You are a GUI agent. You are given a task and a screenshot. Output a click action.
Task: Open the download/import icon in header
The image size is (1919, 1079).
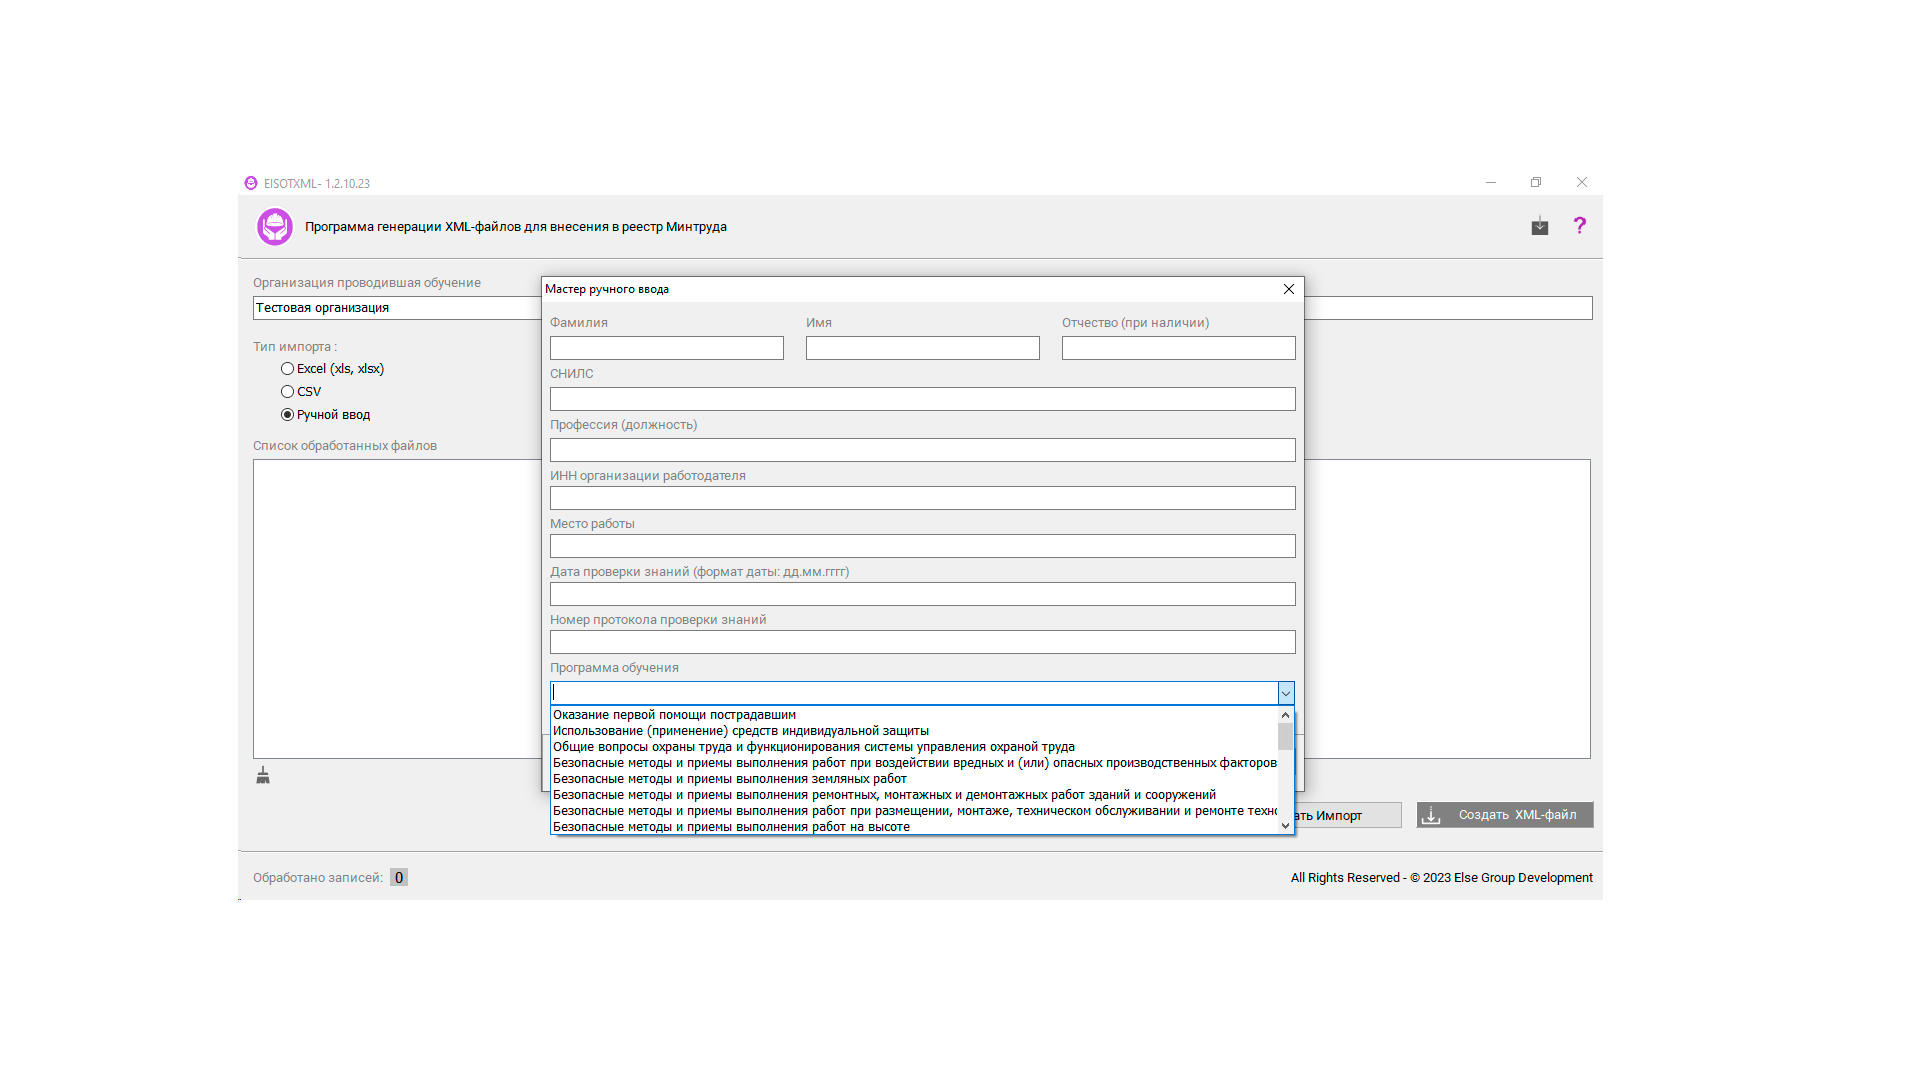click(x=1540, y=227)
